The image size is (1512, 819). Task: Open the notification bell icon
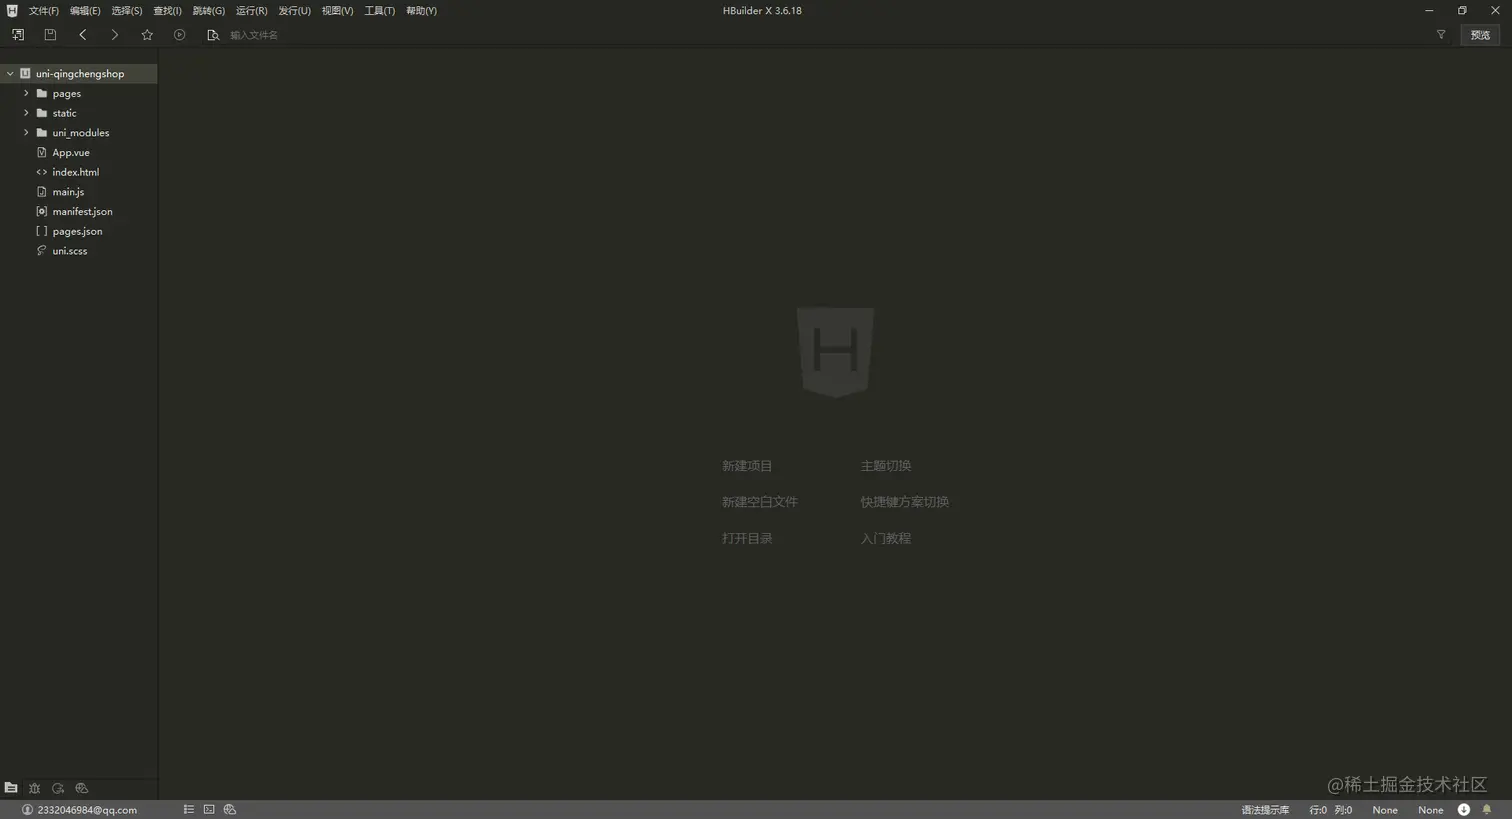[1487, 810]
